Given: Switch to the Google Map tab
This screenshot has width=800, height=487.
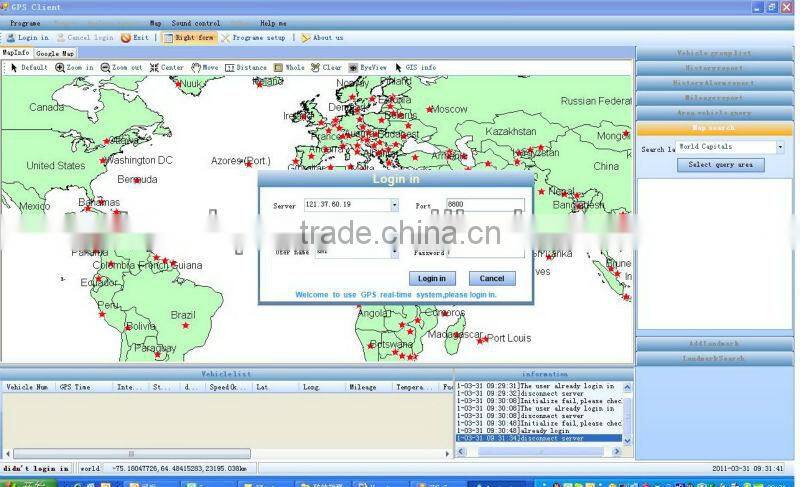Looking at the screenshot, I should tap(55, 53).
